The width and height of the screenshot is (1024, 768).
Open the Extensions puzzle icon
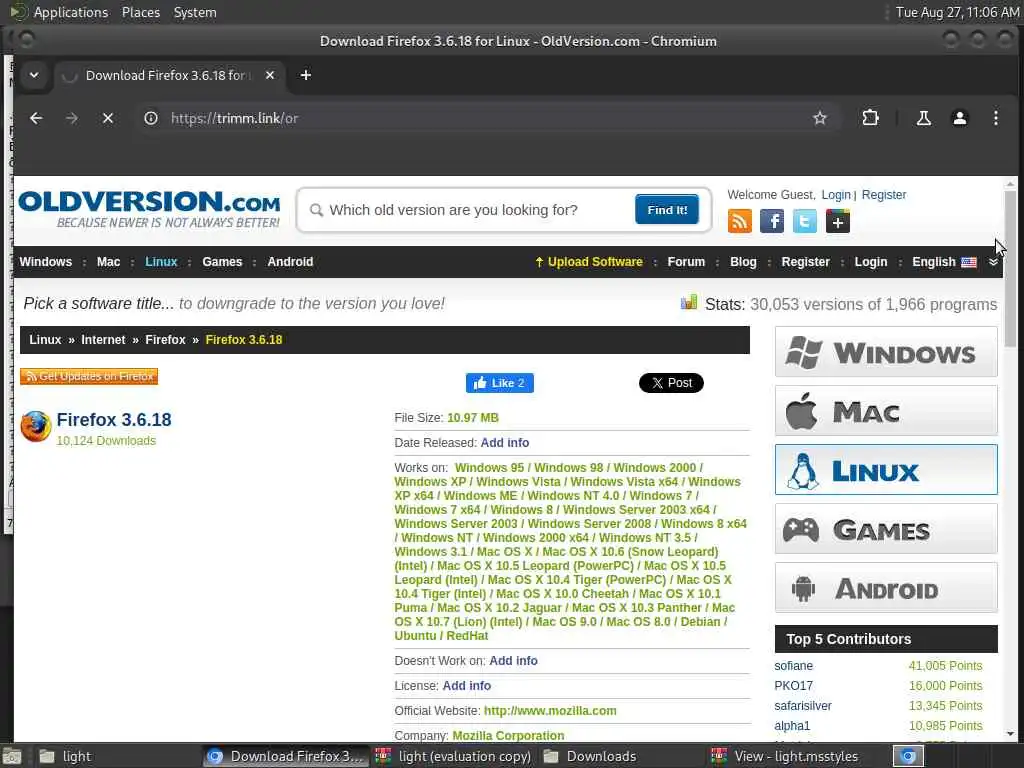click(870, 118)
